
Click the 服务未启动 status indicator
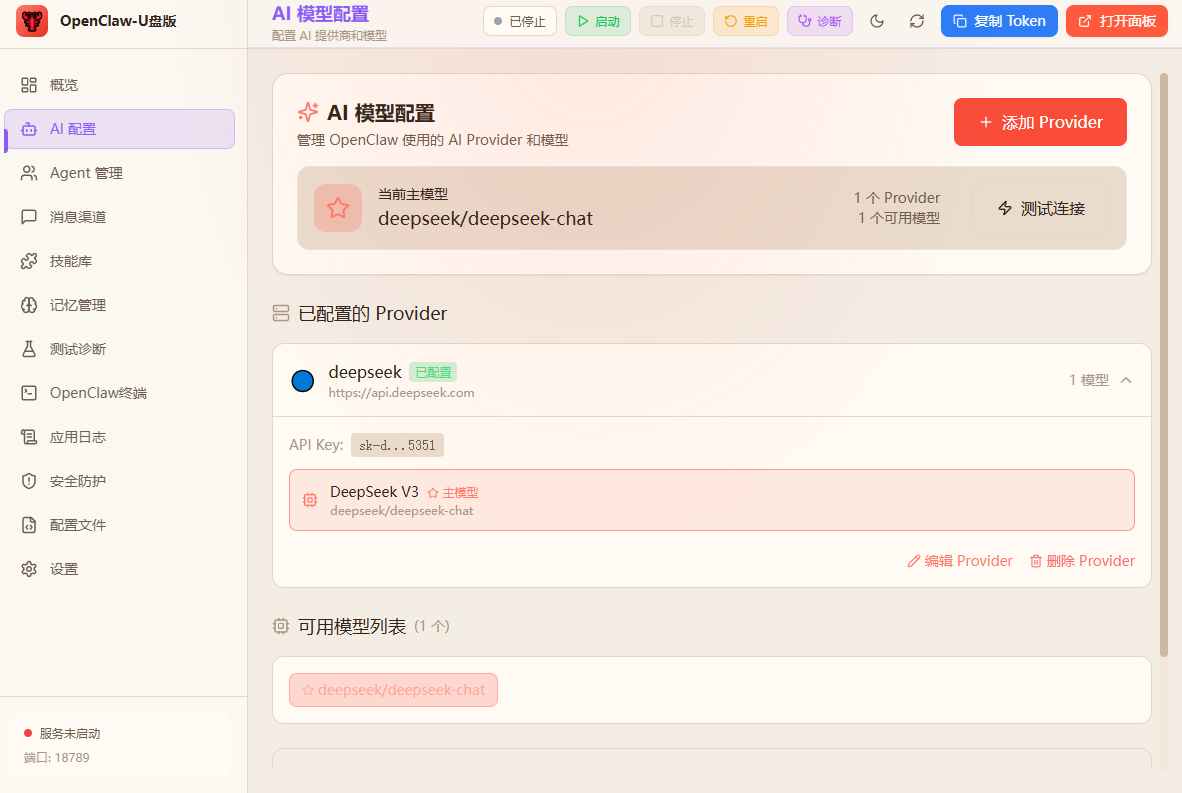(63, 733)
